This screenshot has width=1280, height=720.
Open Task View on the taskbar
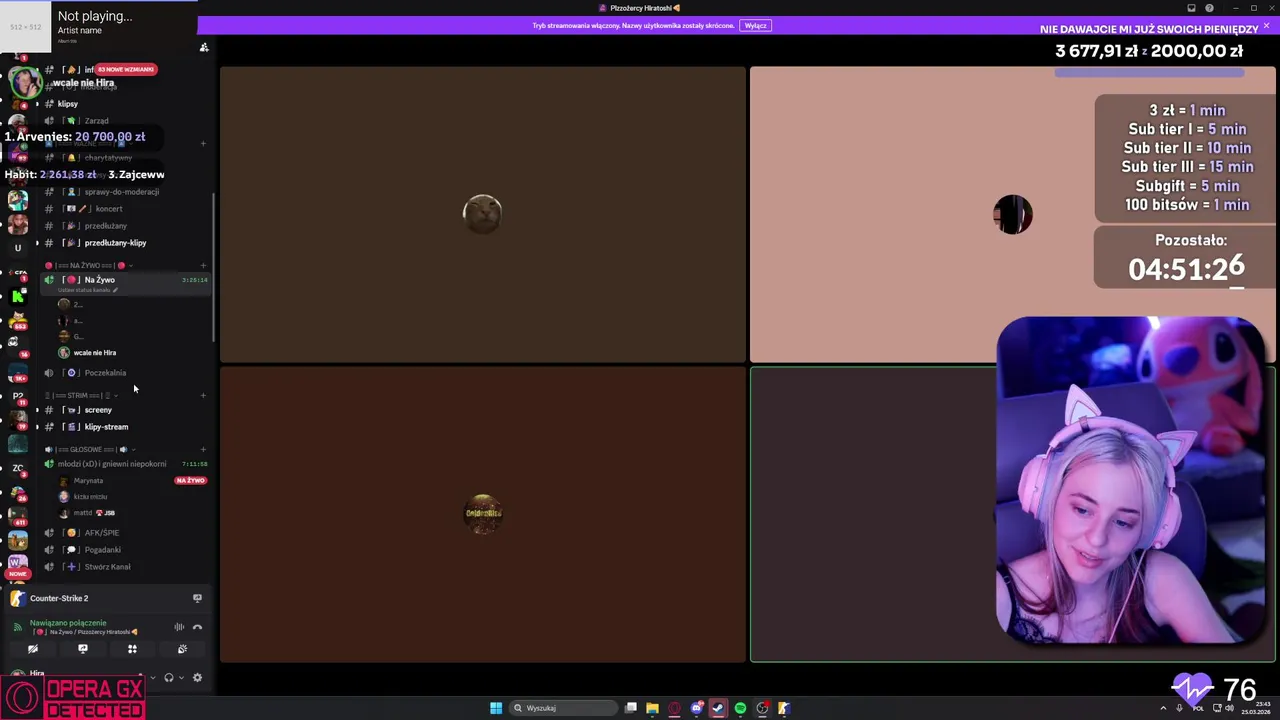pyautogui.click(x=631, y=708)
